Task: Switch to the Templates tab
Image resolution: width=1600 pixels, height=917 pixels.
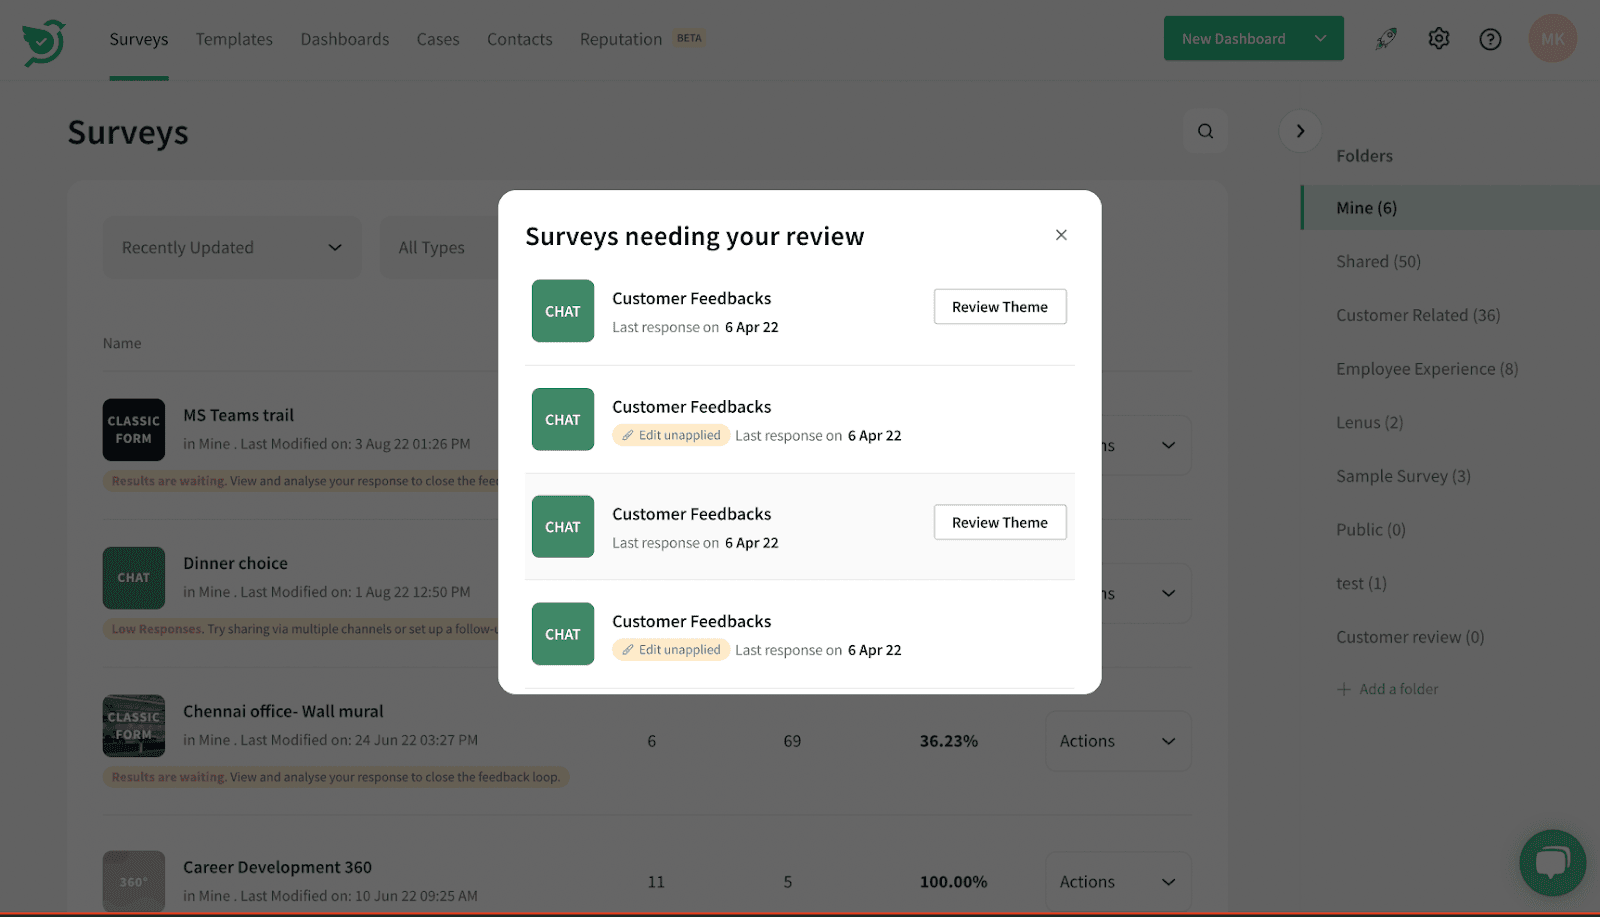Action: coord(234,39)
